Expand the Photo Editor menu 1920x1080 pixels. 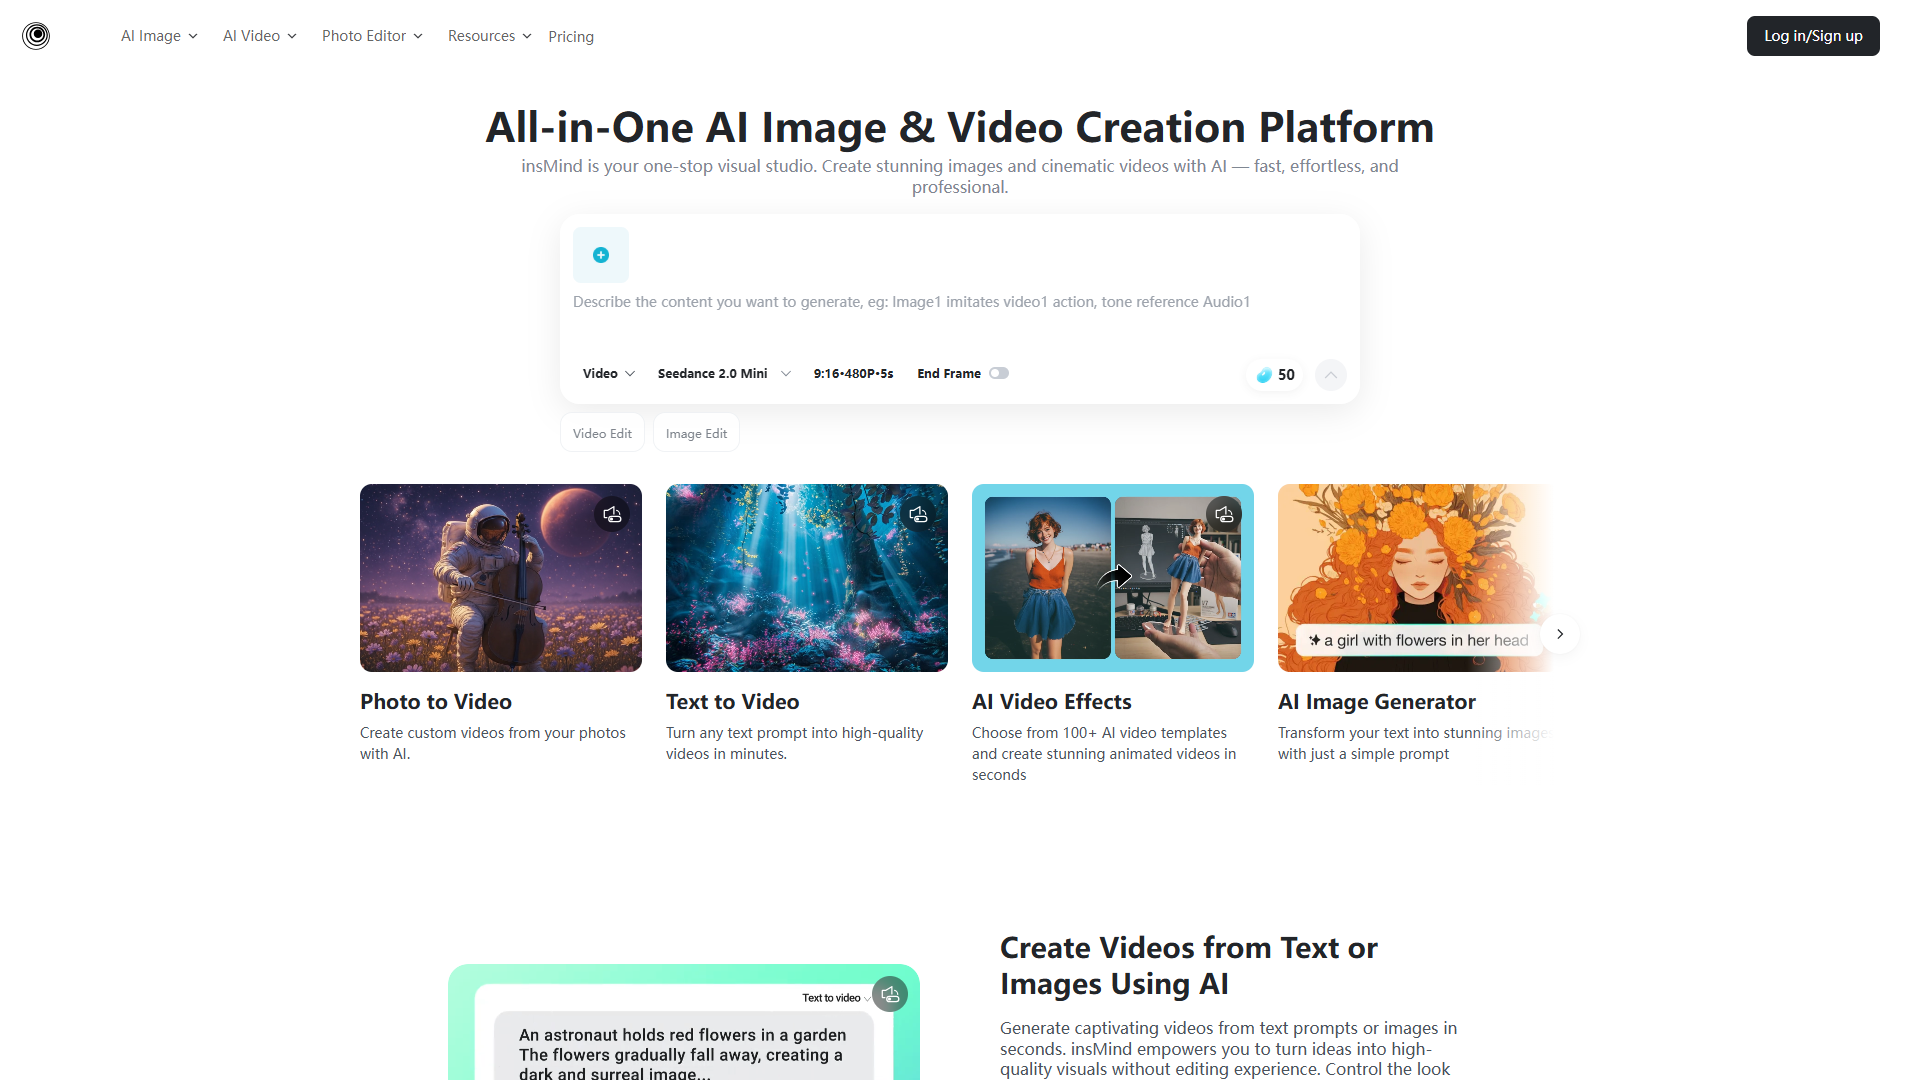(372, 36)
